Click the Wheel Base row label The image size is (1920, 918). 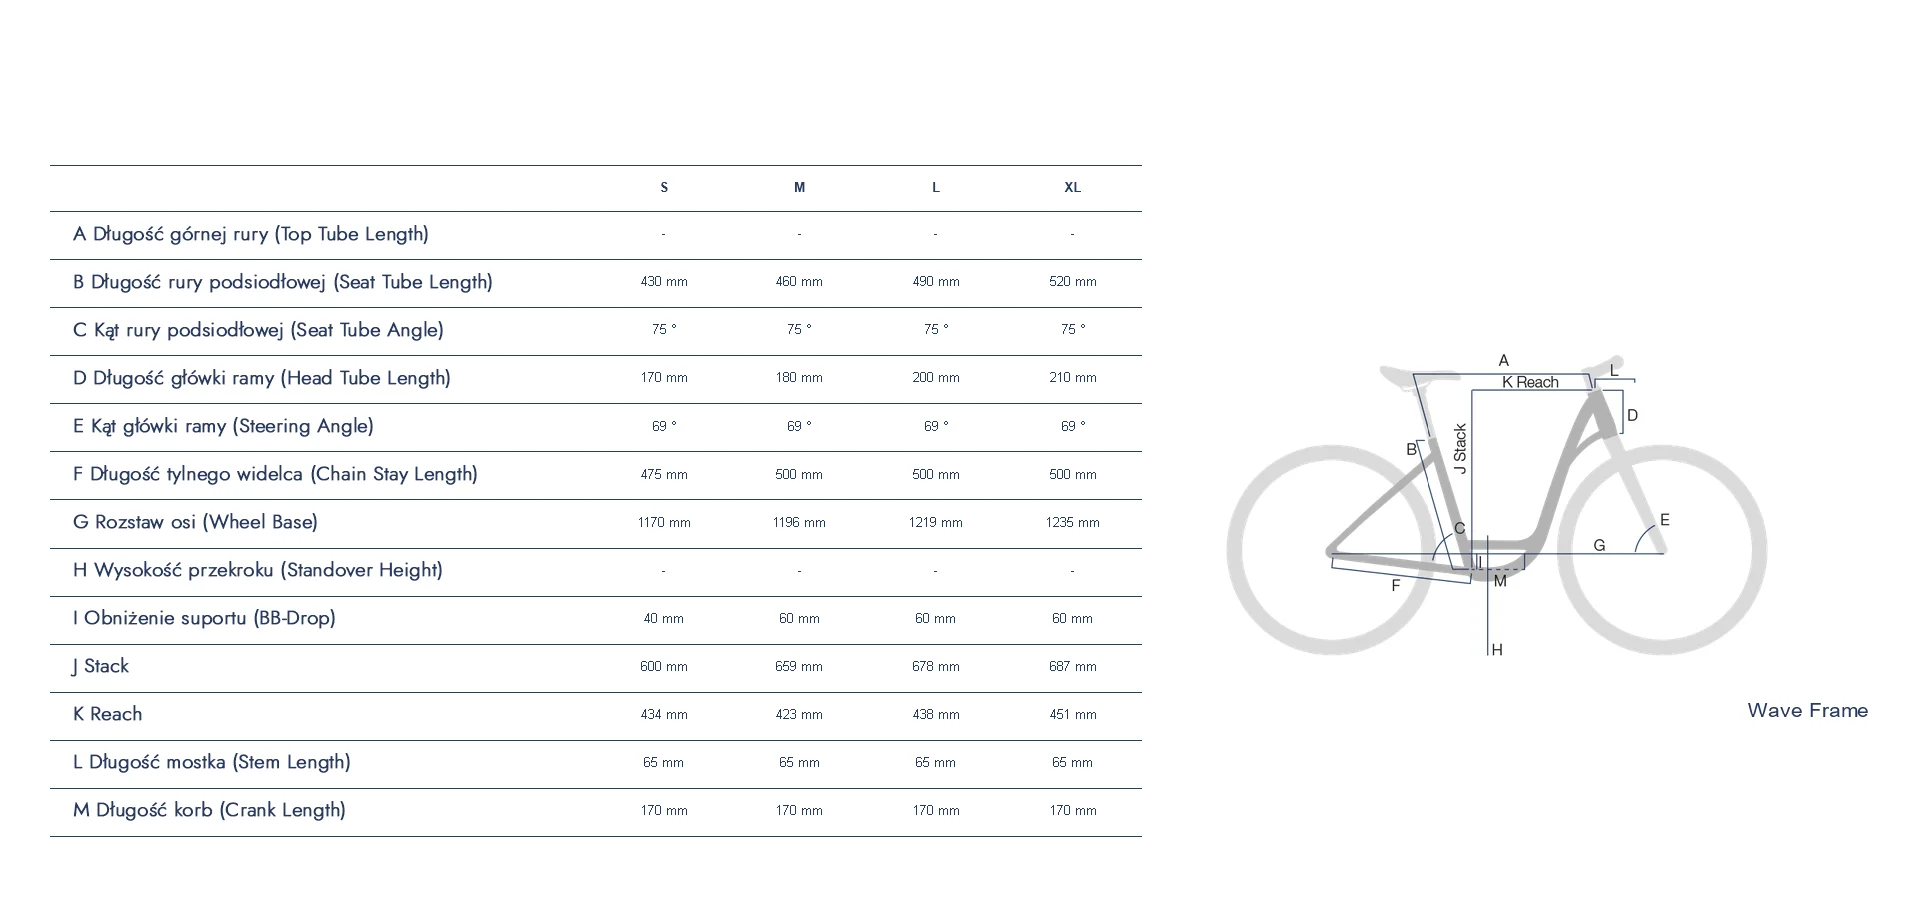[195, 522]
